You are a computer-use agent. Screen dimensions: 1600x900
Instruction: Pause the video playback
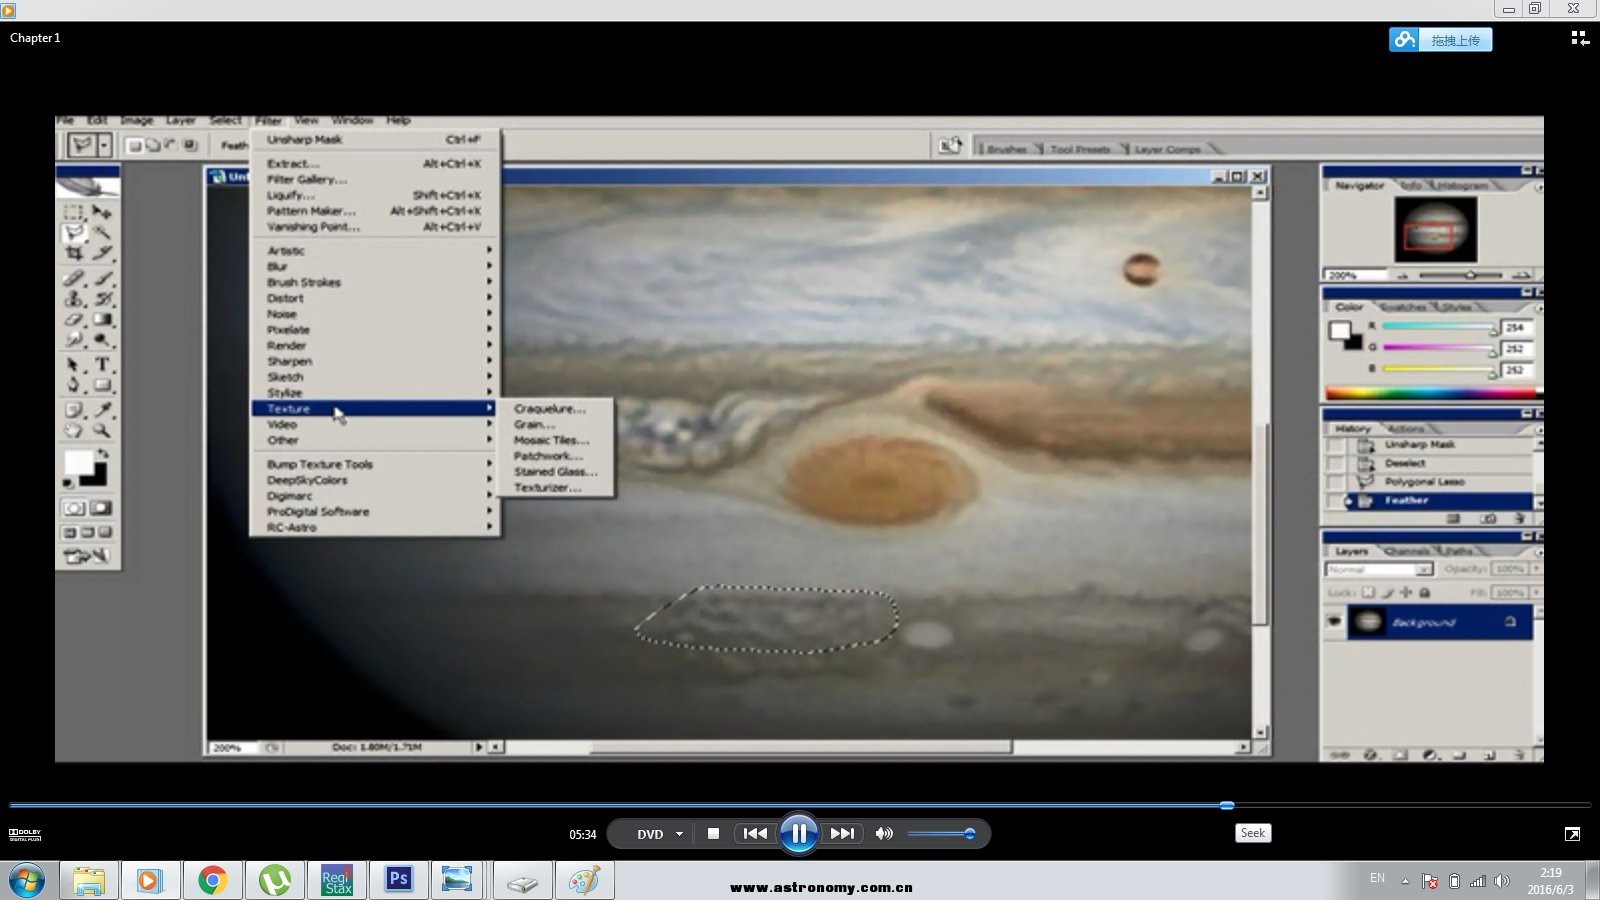(799, 833)
